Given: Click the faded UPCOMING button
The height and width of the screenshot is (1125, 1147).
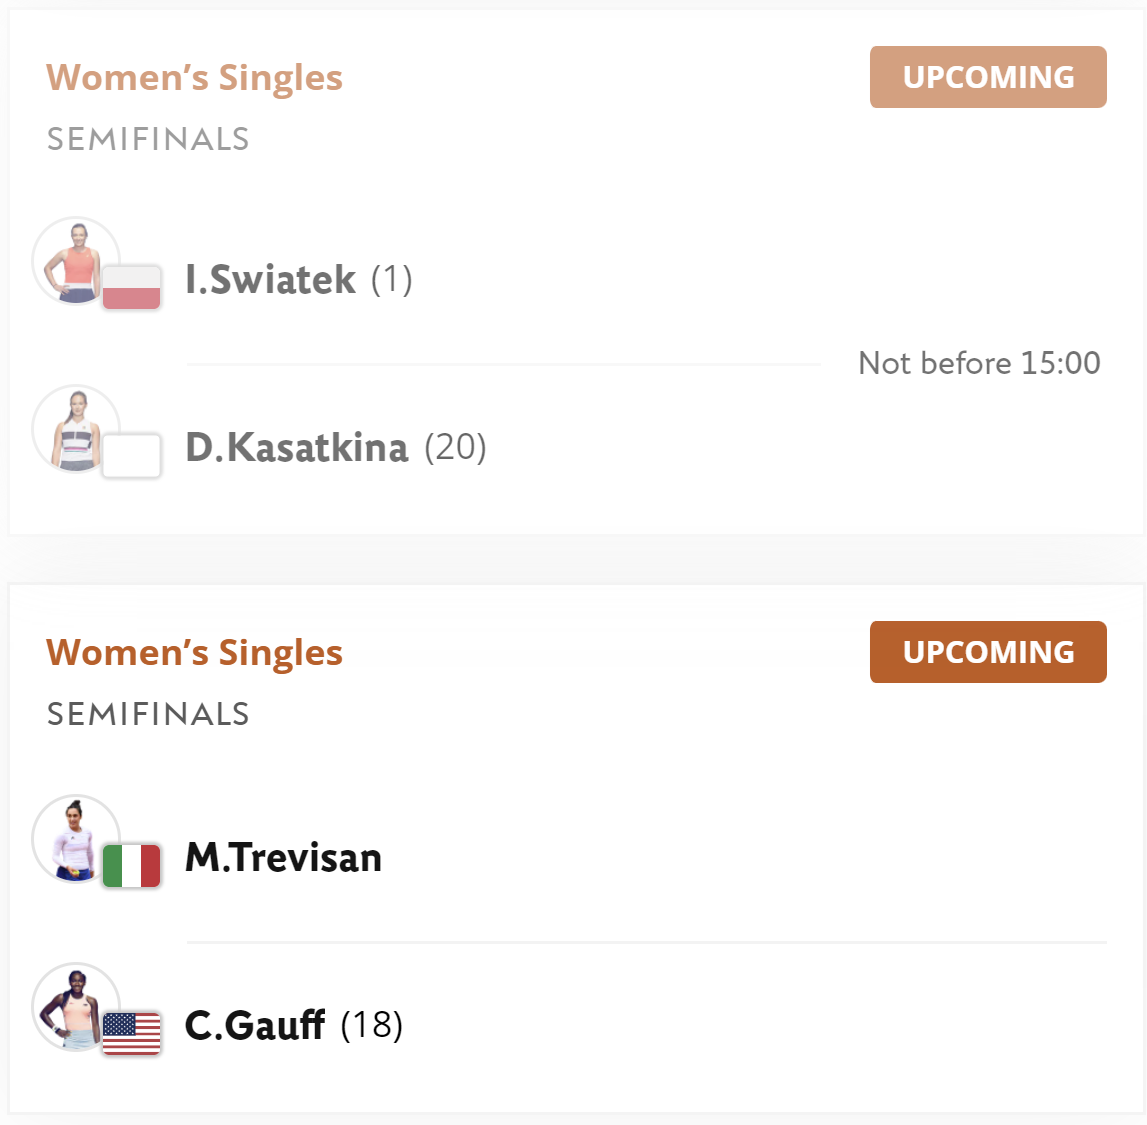Looking at the screenshot, I should point(988,77).
